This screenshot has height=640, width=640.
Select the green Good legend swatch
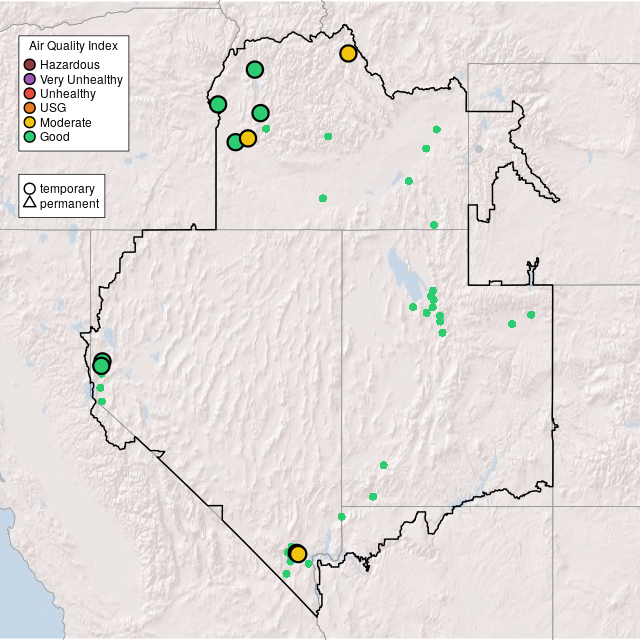click(x=30, y=136)
